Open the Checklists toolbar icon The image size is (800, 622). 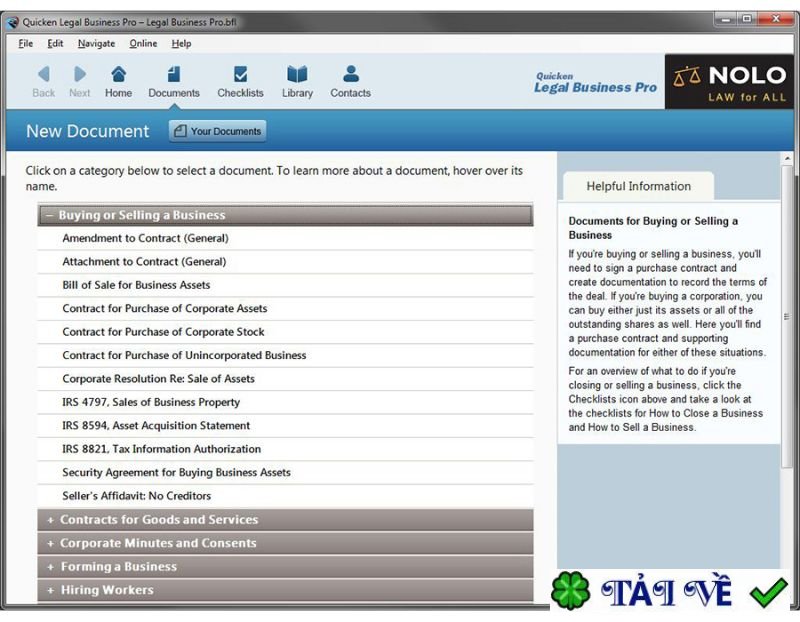pyautogui.click(x=240, y=74)
